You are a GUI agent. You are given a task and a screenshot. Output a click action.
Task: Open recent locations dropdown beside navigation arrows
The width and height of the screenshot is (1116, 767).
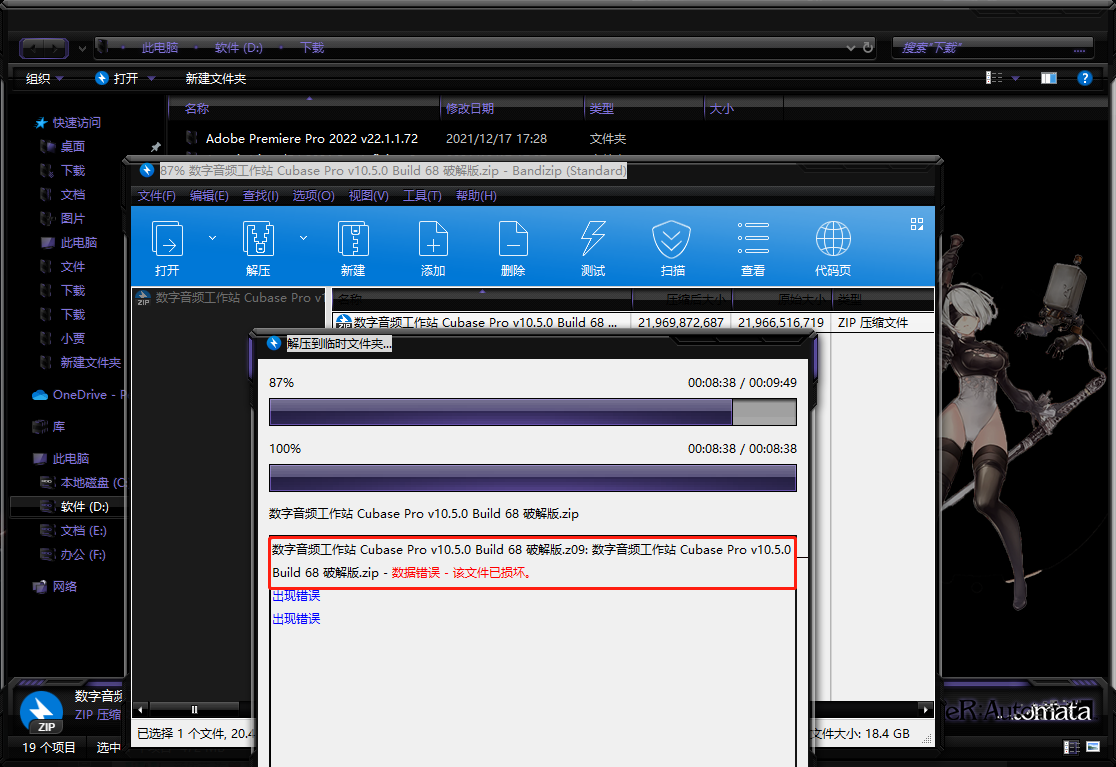click(82, 48)
